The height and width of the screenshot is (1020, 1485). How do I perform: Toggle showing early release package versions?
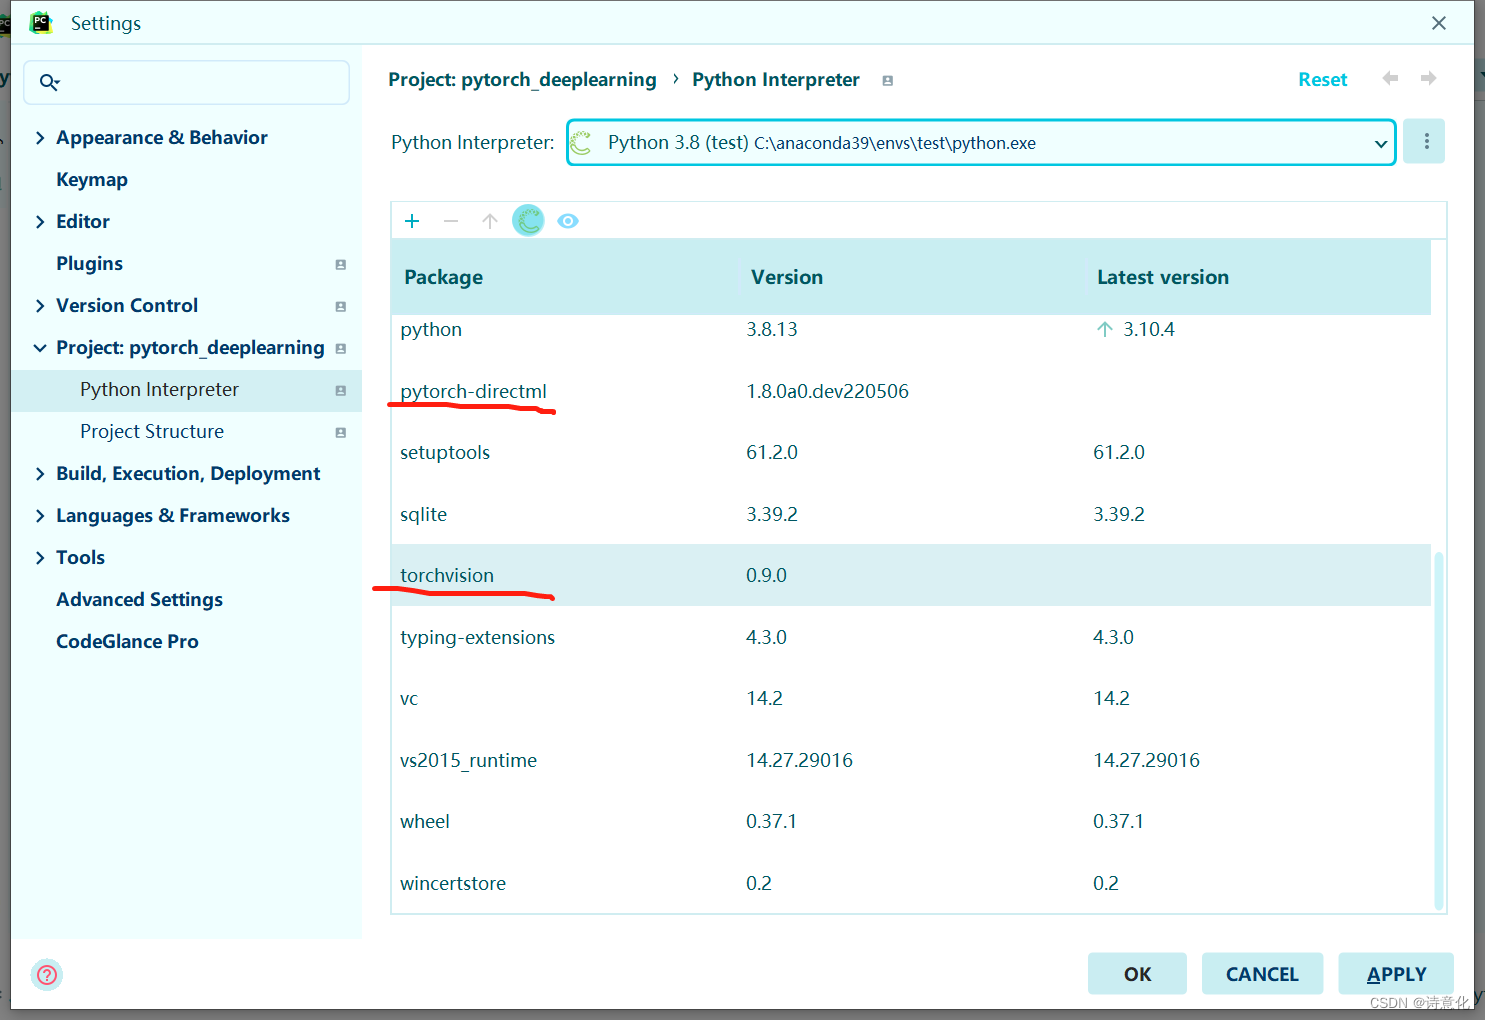[x=567, y=220]
